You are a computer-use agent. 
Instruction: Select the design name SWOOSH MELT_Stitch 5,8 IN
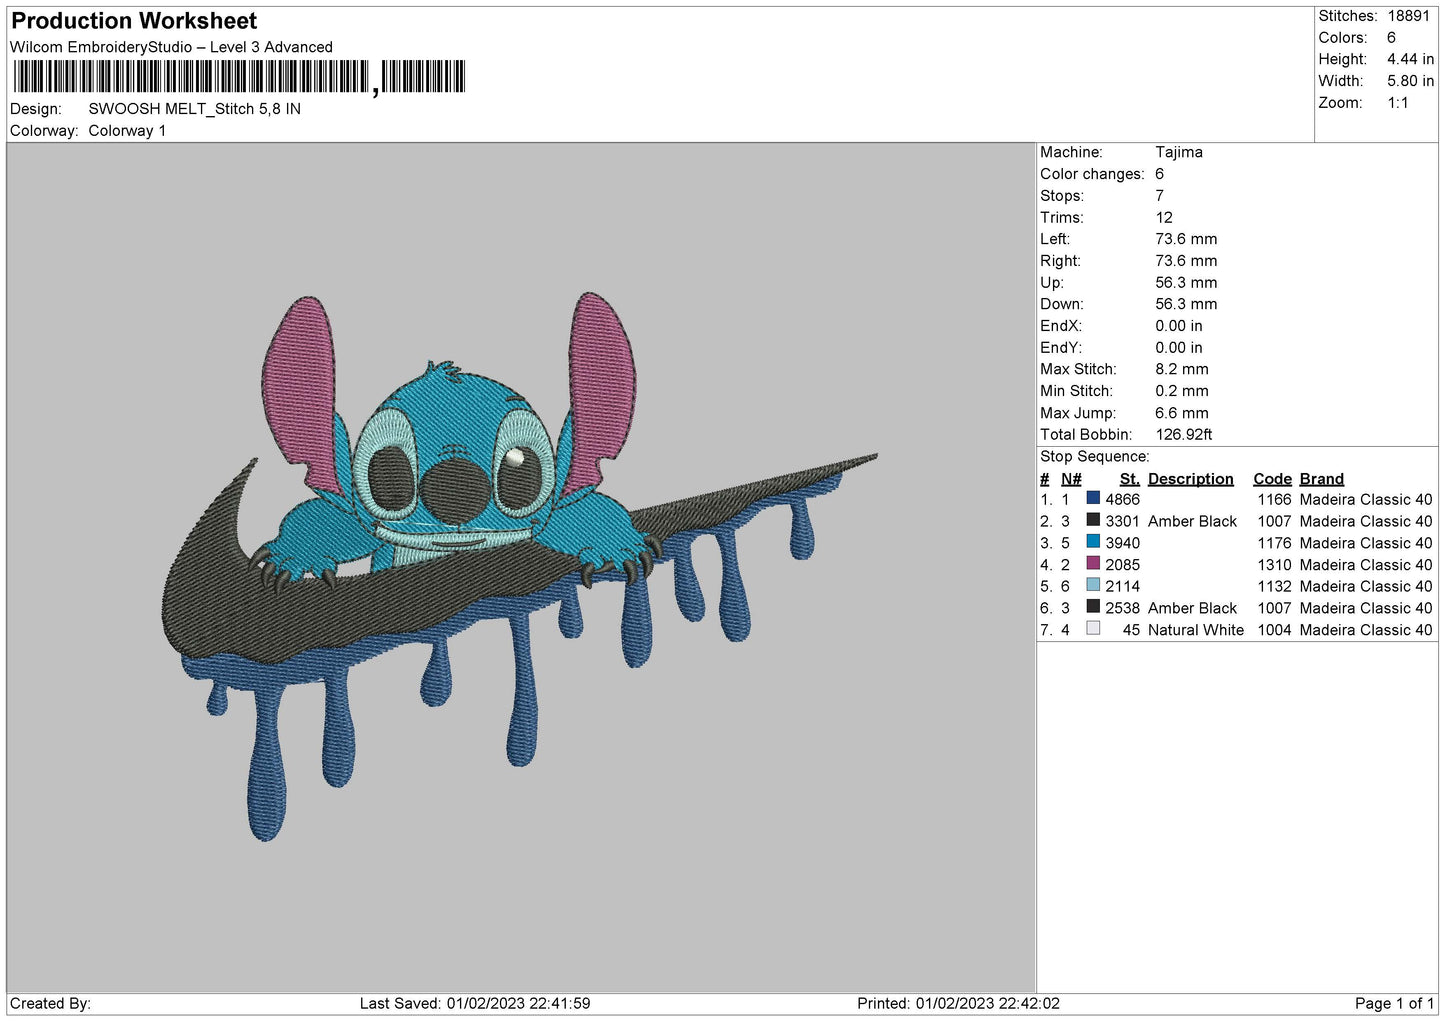pos(194,109)
